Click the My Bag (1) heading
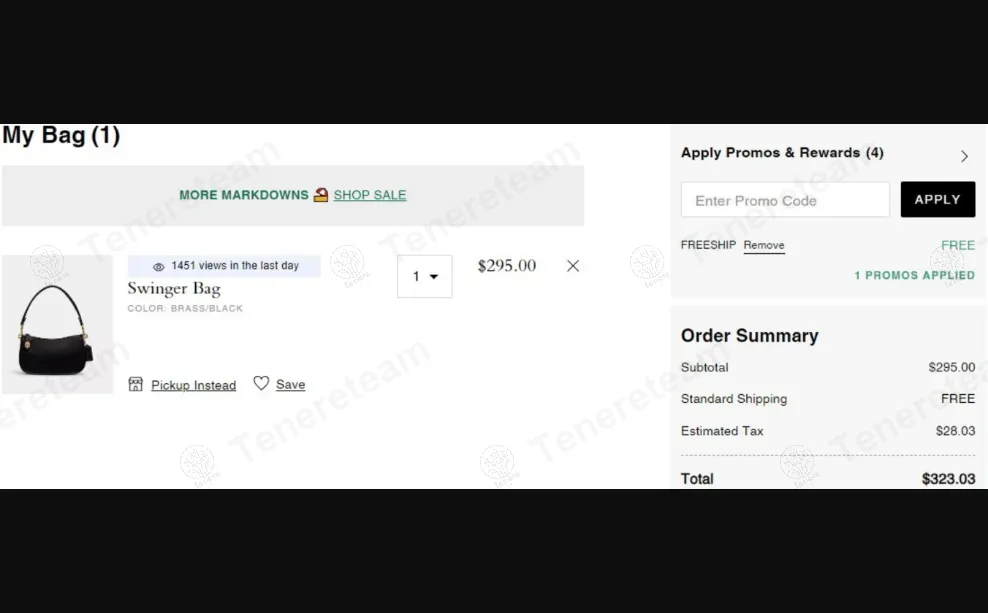The width and height of the screenshot is (988, 613). pos(61,136)
